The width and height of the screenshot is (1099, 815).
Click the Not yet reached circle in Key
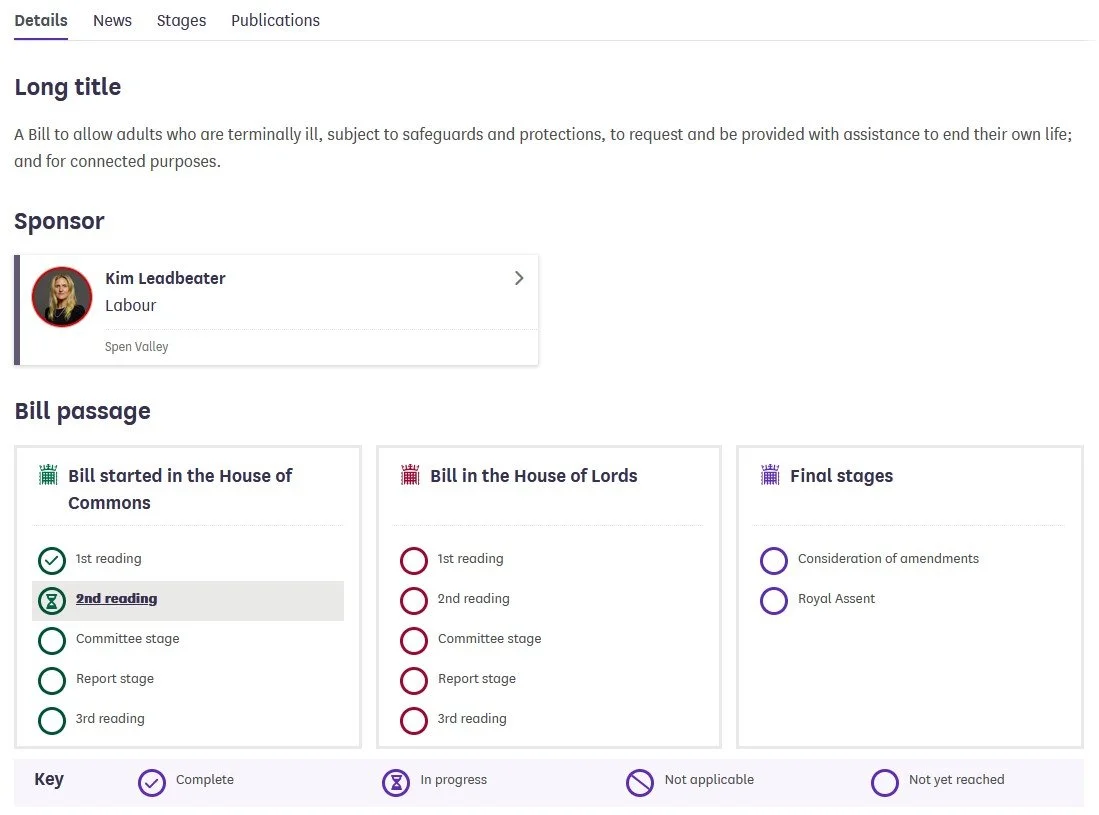coord(885,782)
